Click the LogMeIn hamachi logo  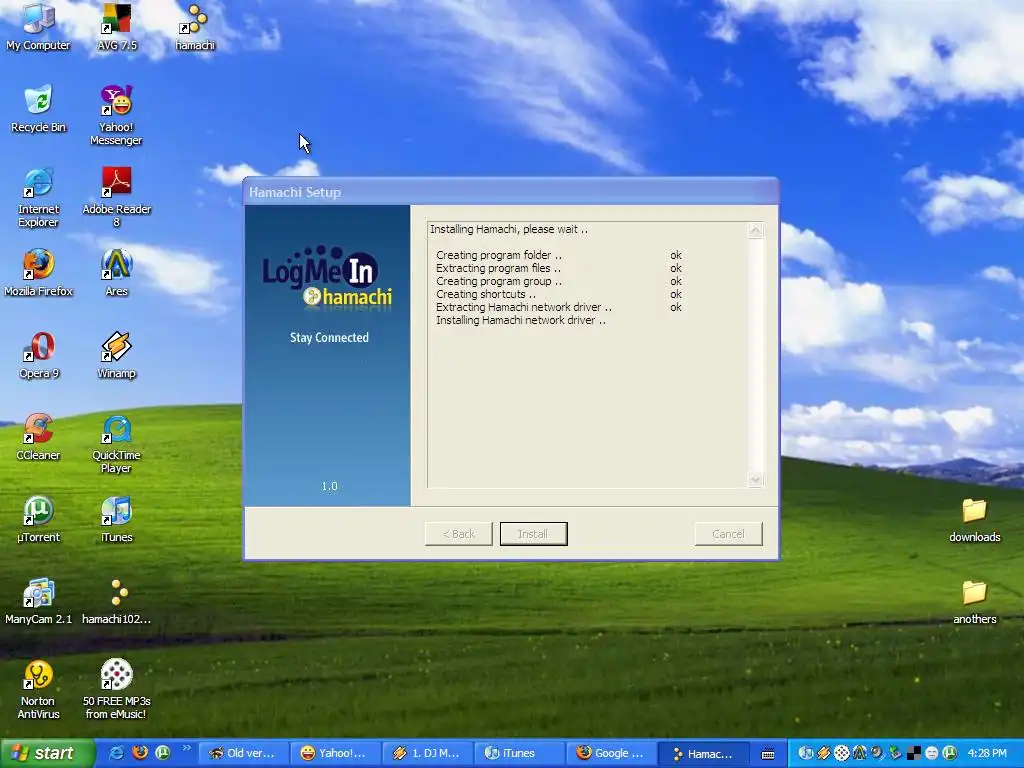click(x=327, y=276)
